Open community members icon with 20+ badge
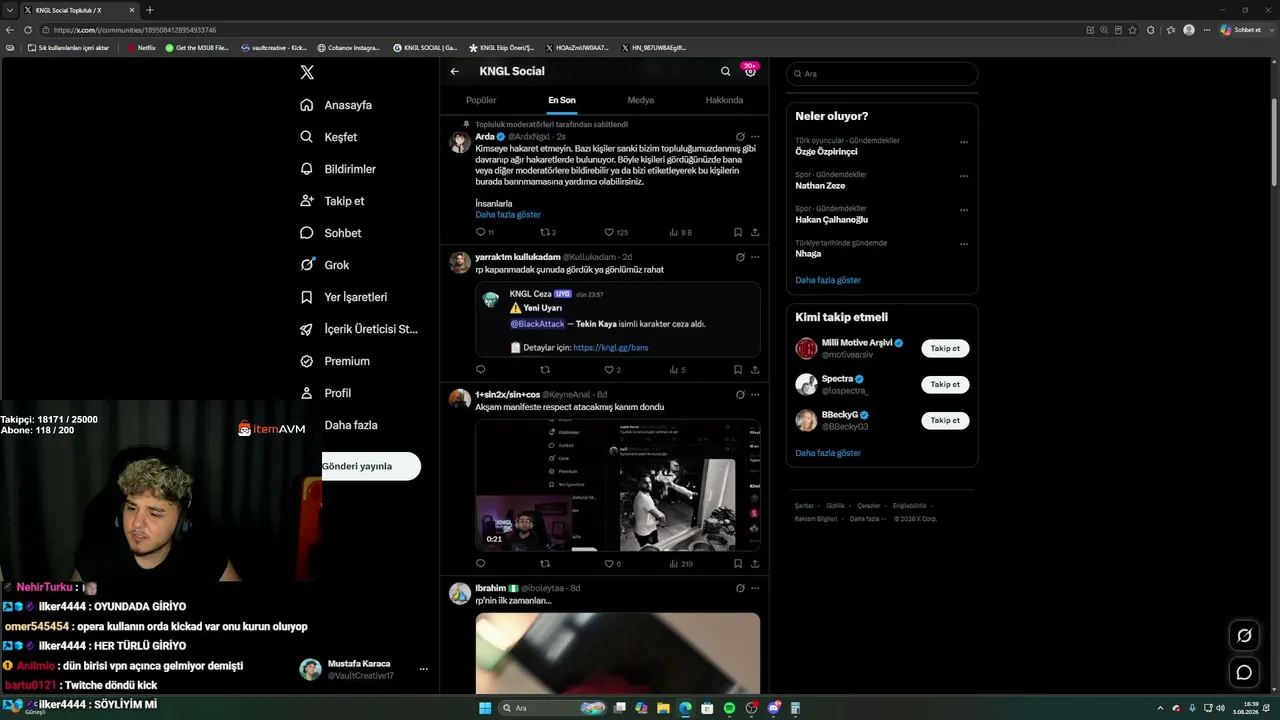 pos(750,71)
